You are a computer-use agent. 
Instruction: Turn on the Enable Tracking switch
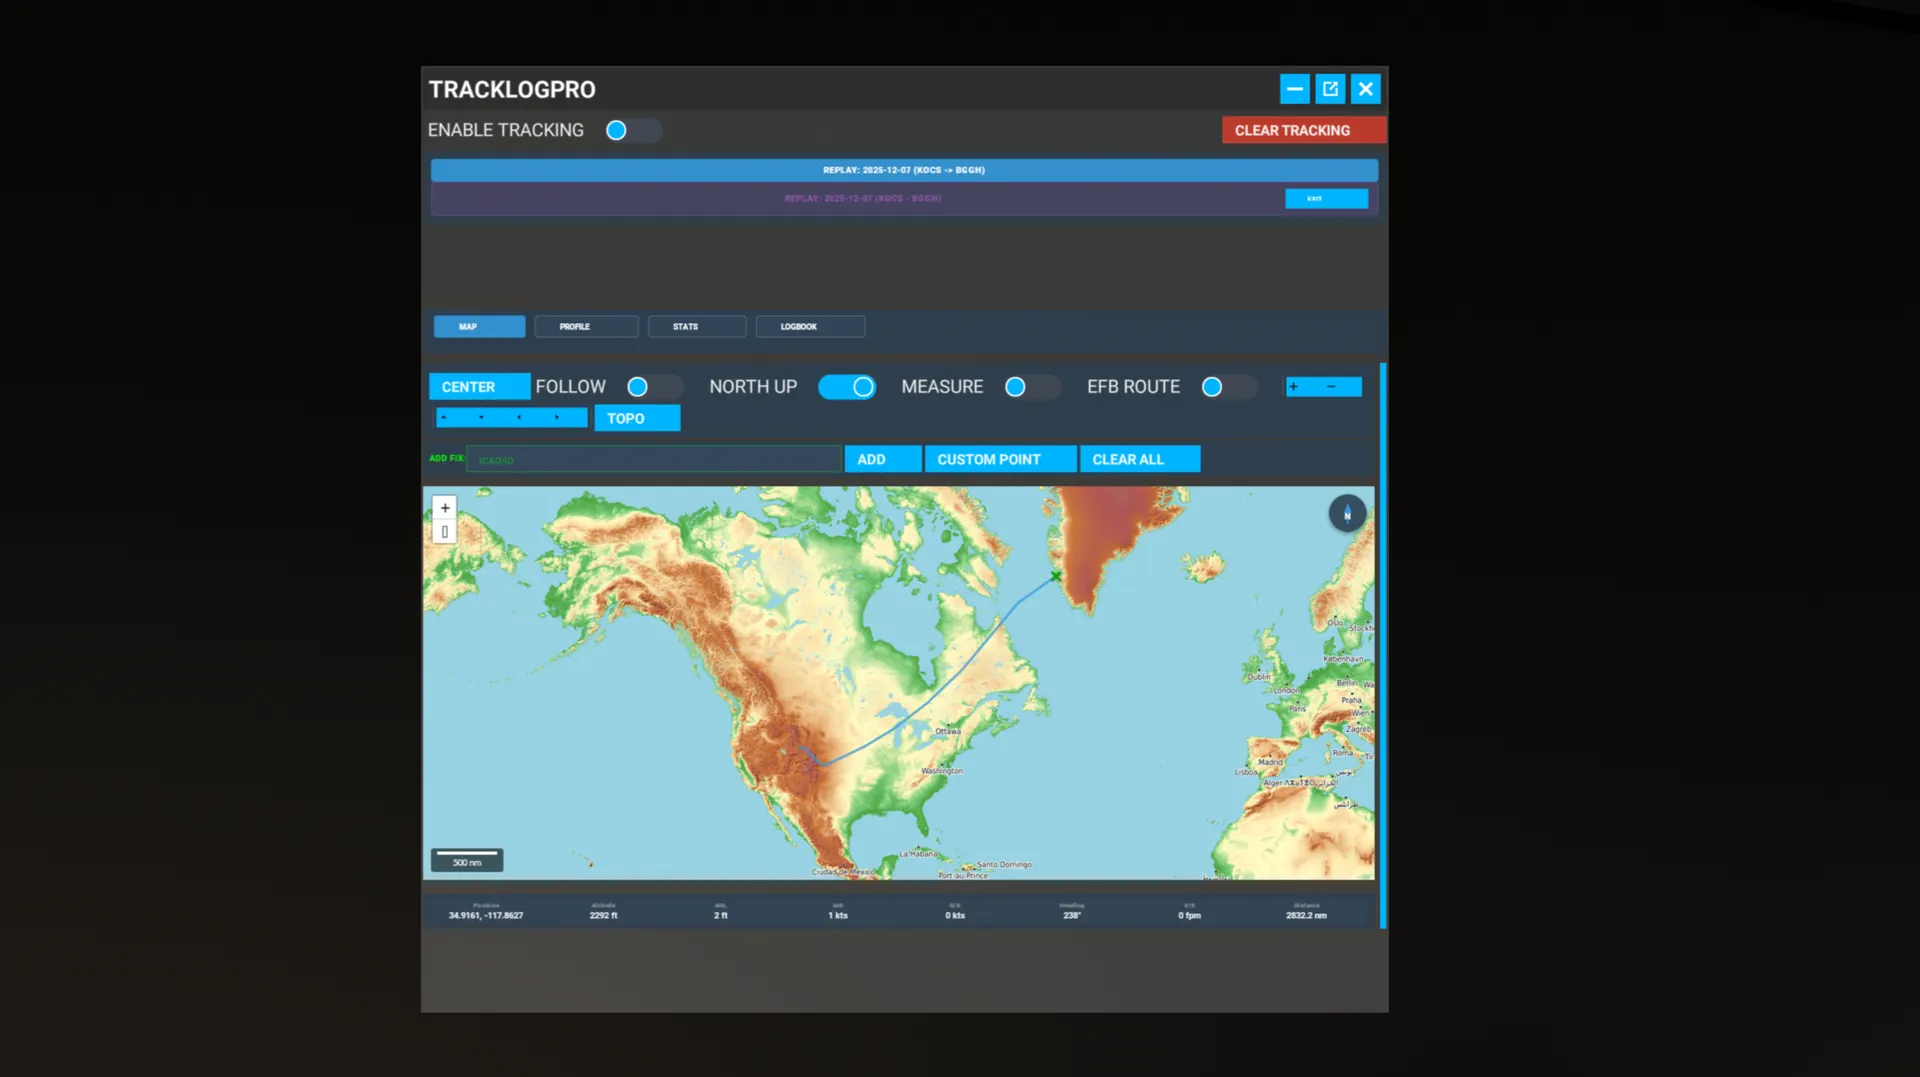(632, 131)
